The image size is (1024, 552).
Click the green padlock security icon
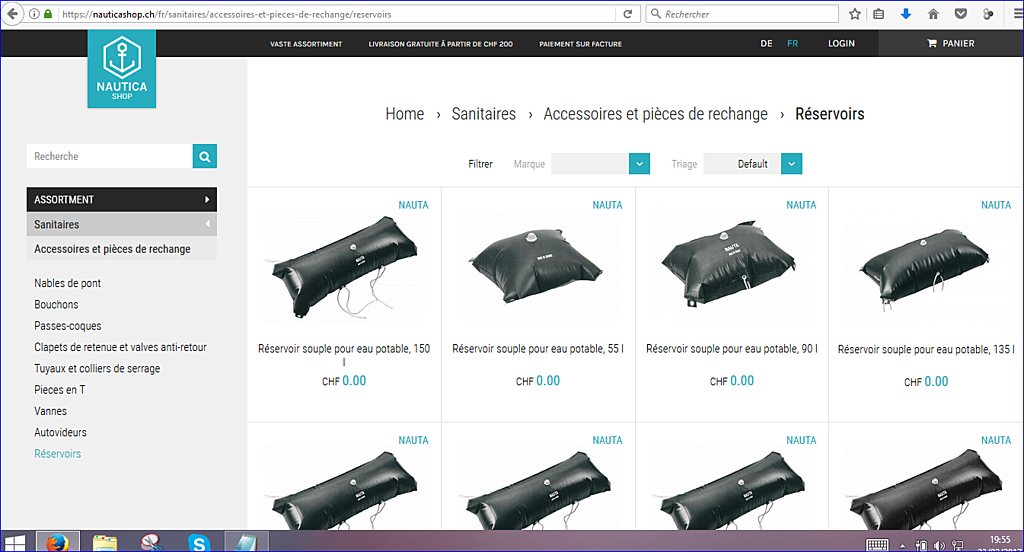pyautogui.click(x=48, y=14)
